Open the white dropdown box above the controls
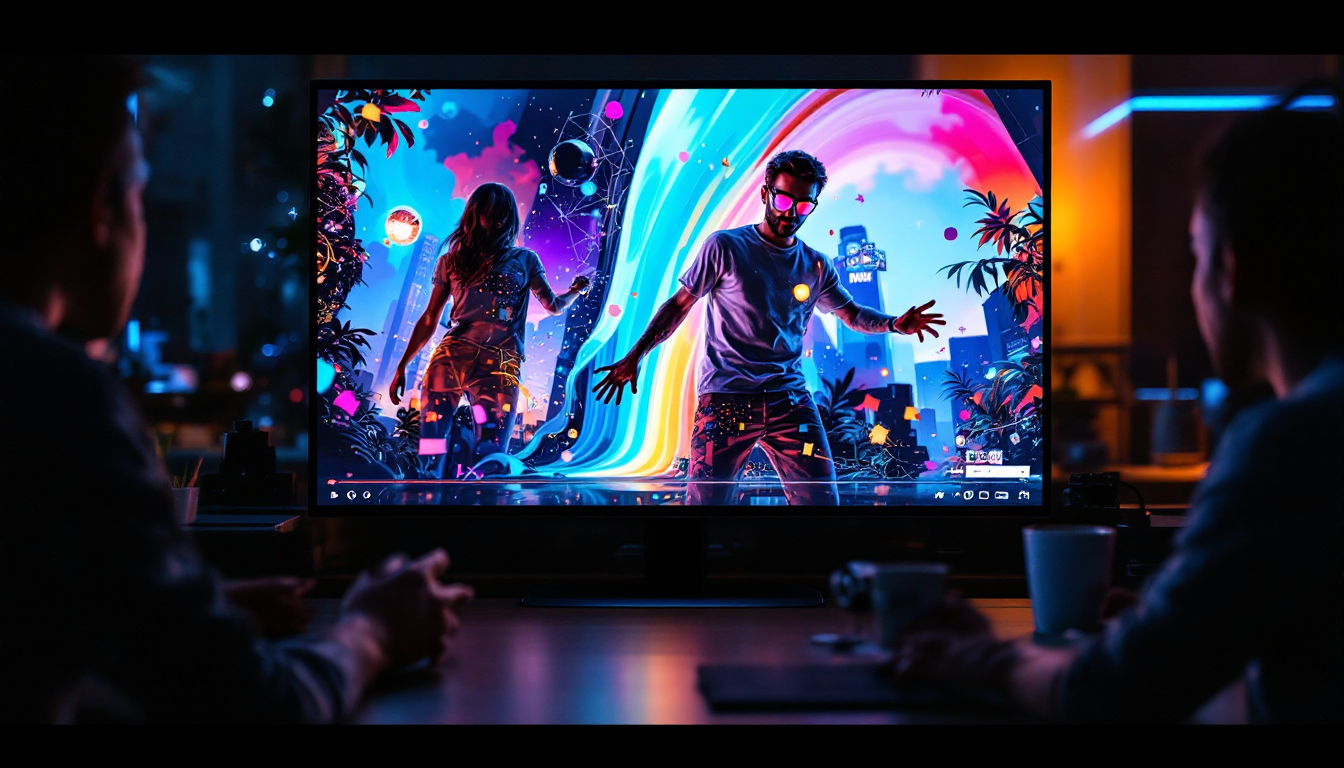This screenshot has height=768, width=1344. click(995, 471)
